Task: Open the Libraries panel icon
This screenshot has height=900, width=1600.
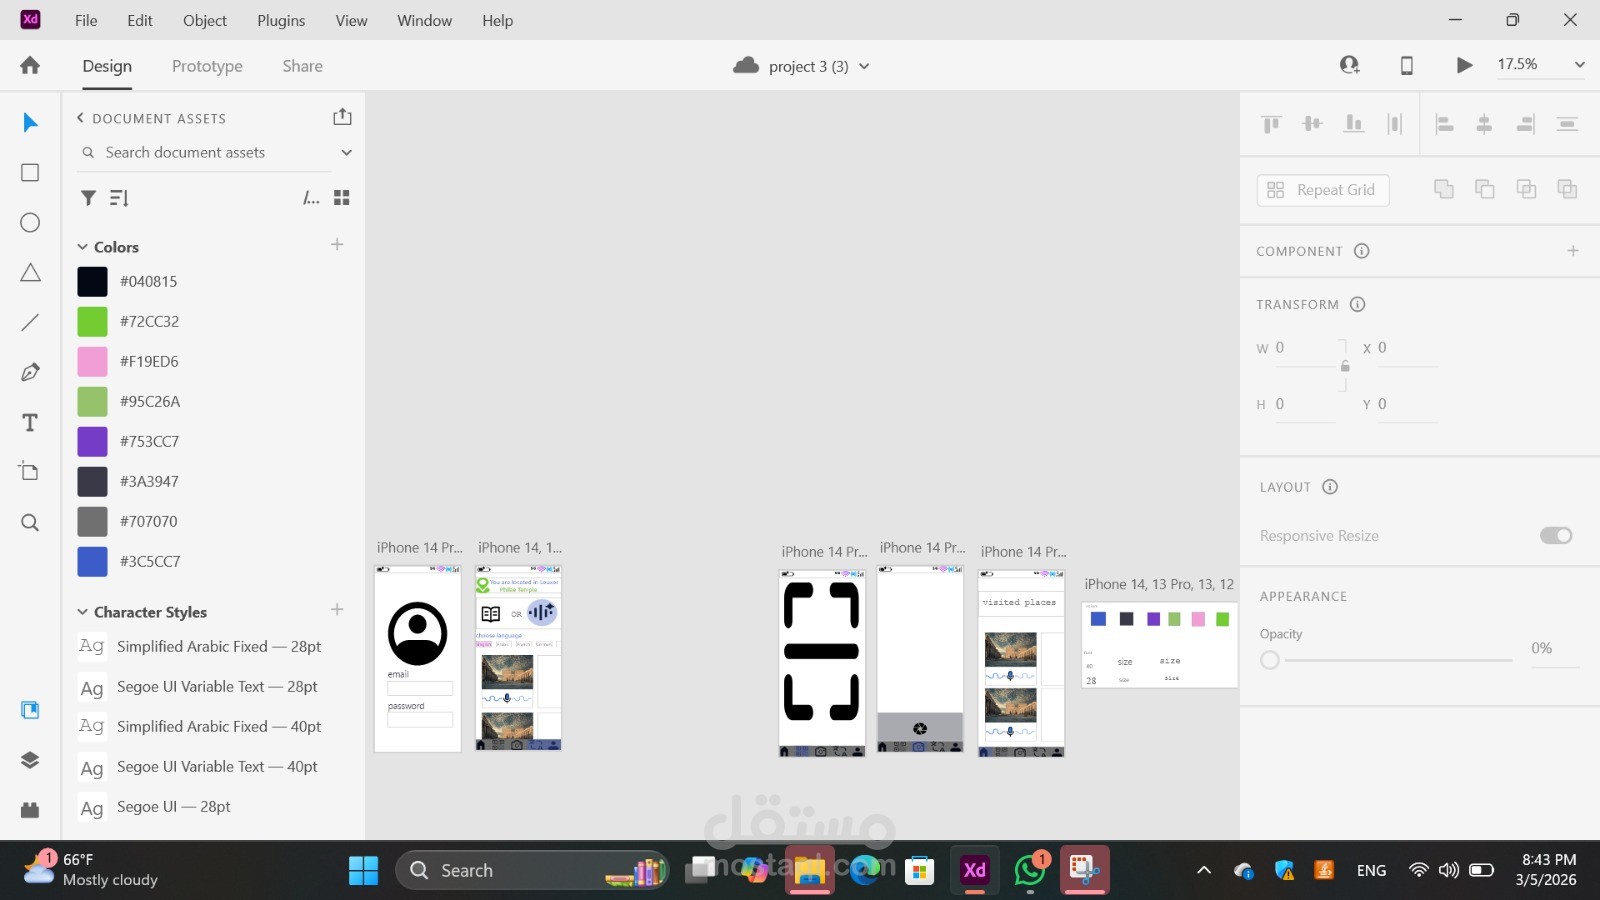Action: [30, 710]
